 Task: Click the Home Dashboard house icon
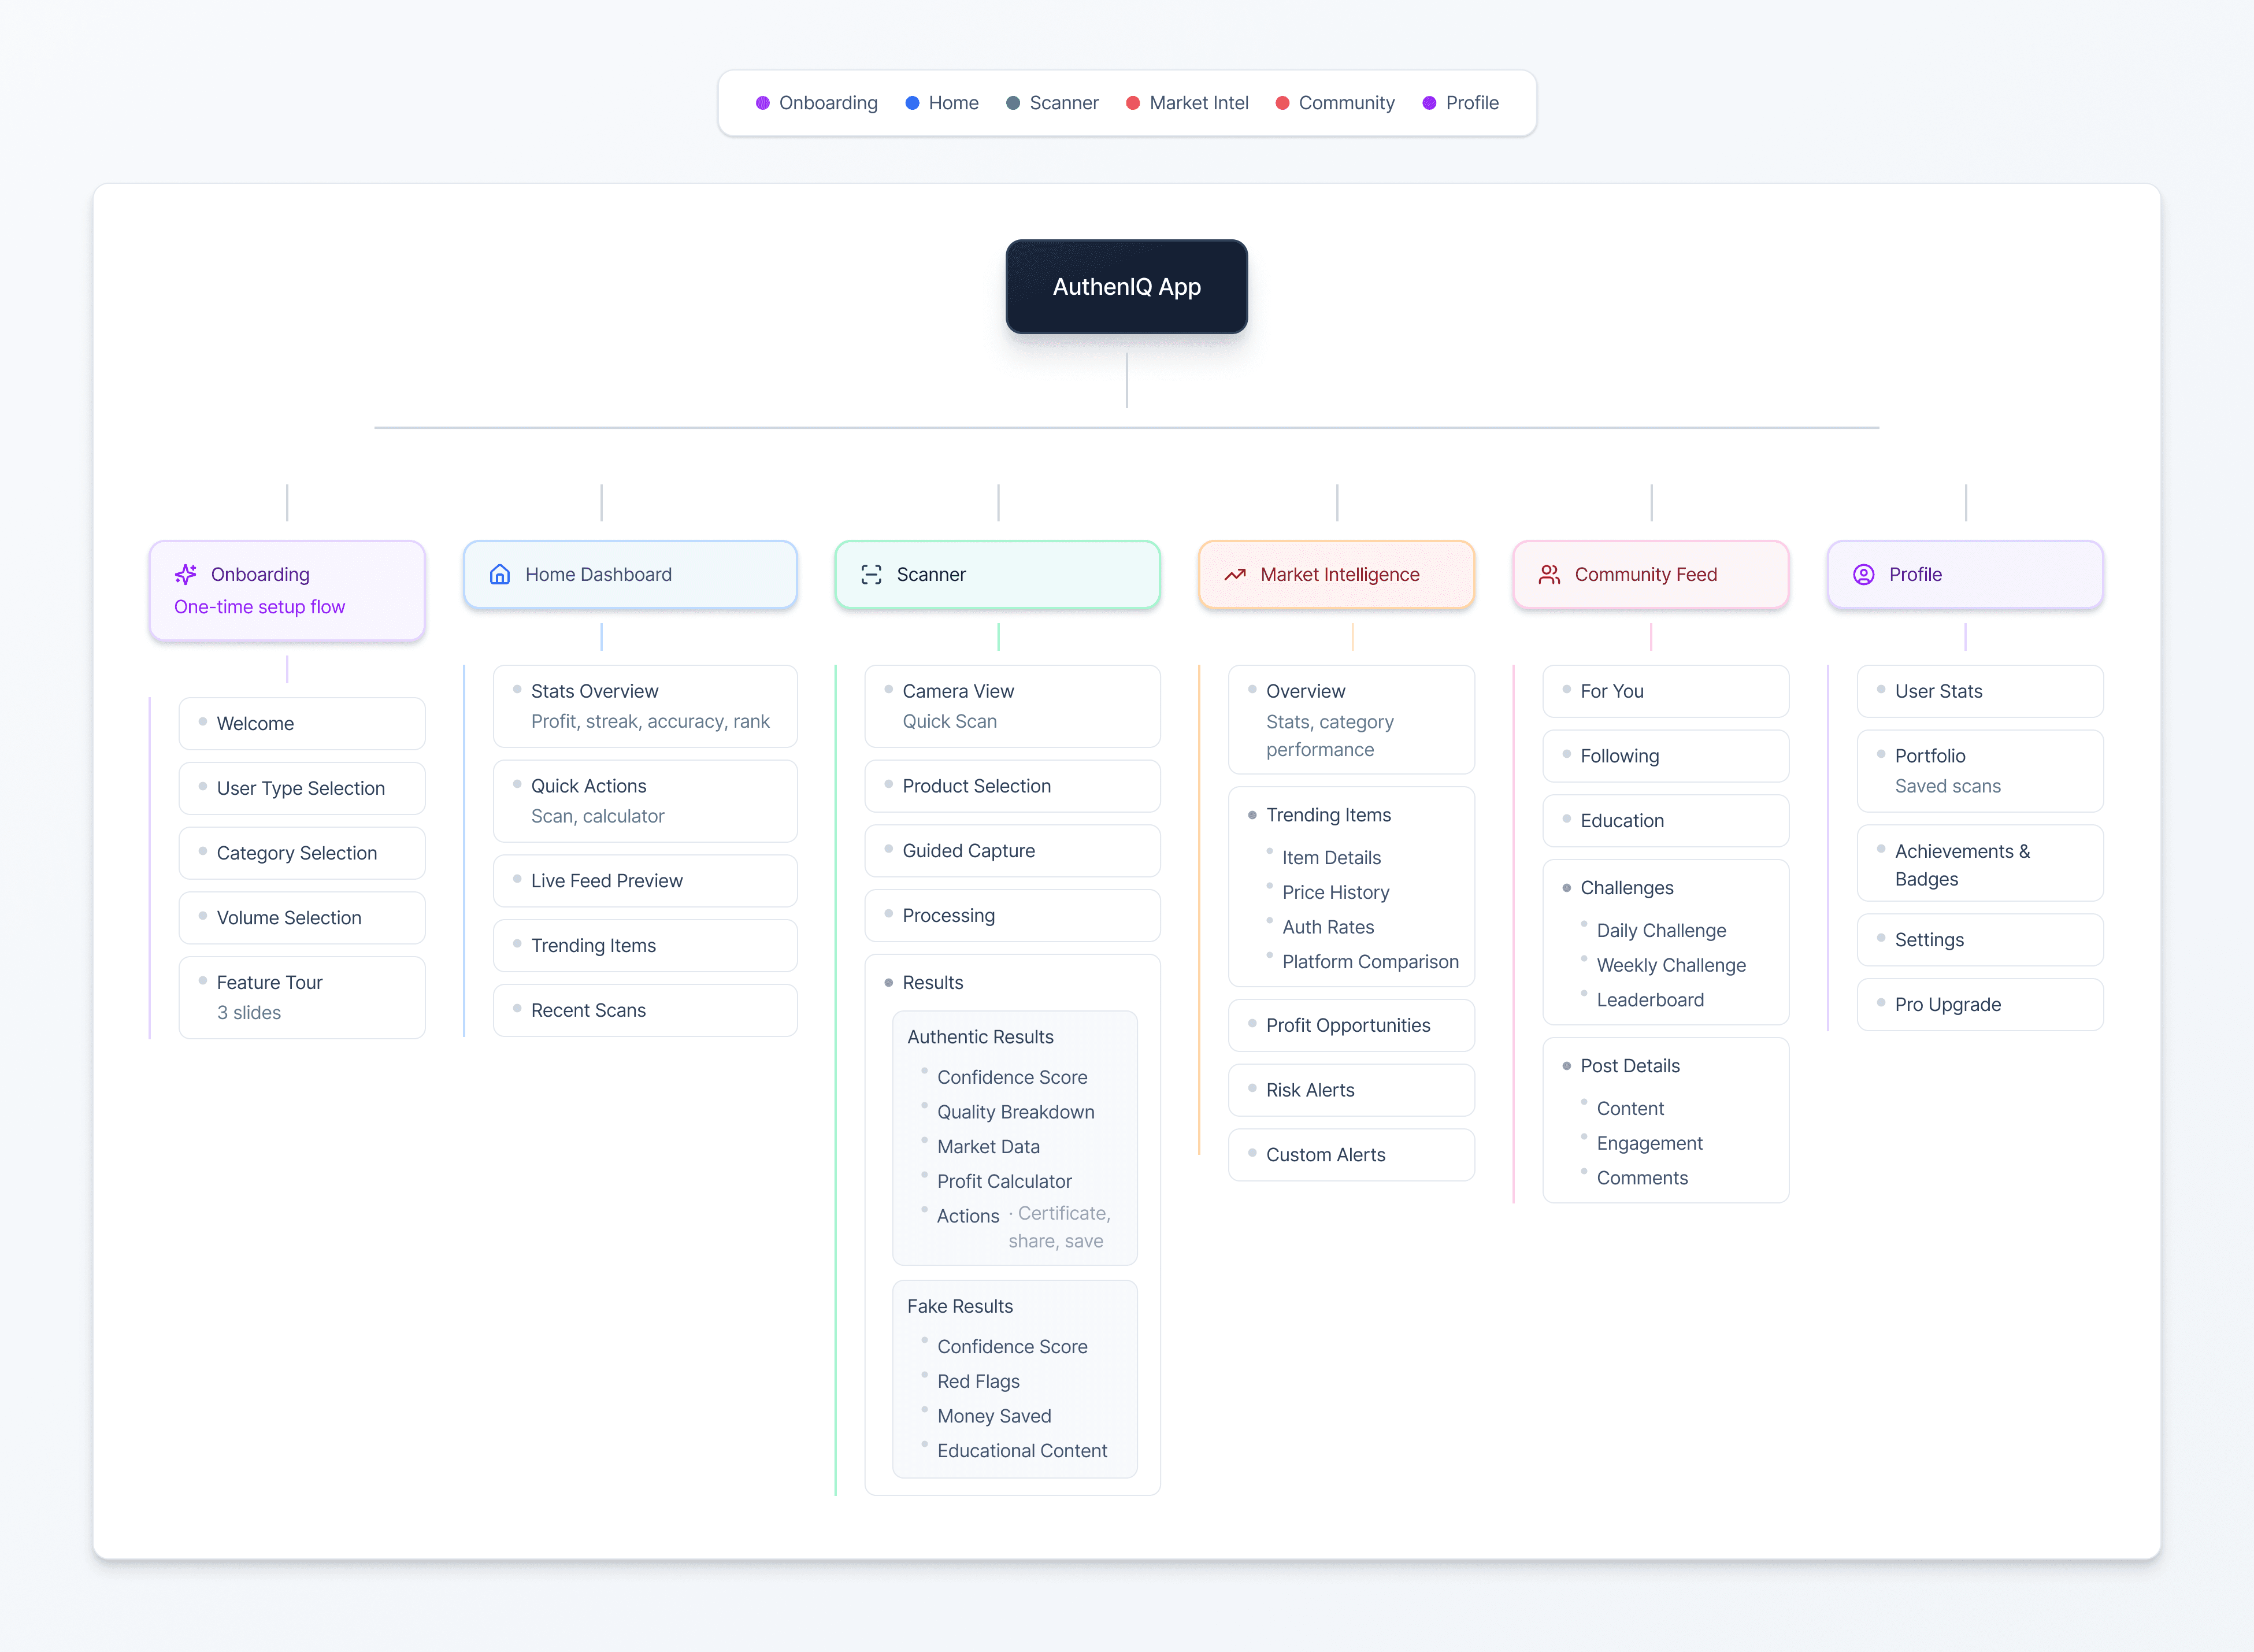(x=500, y=574)
